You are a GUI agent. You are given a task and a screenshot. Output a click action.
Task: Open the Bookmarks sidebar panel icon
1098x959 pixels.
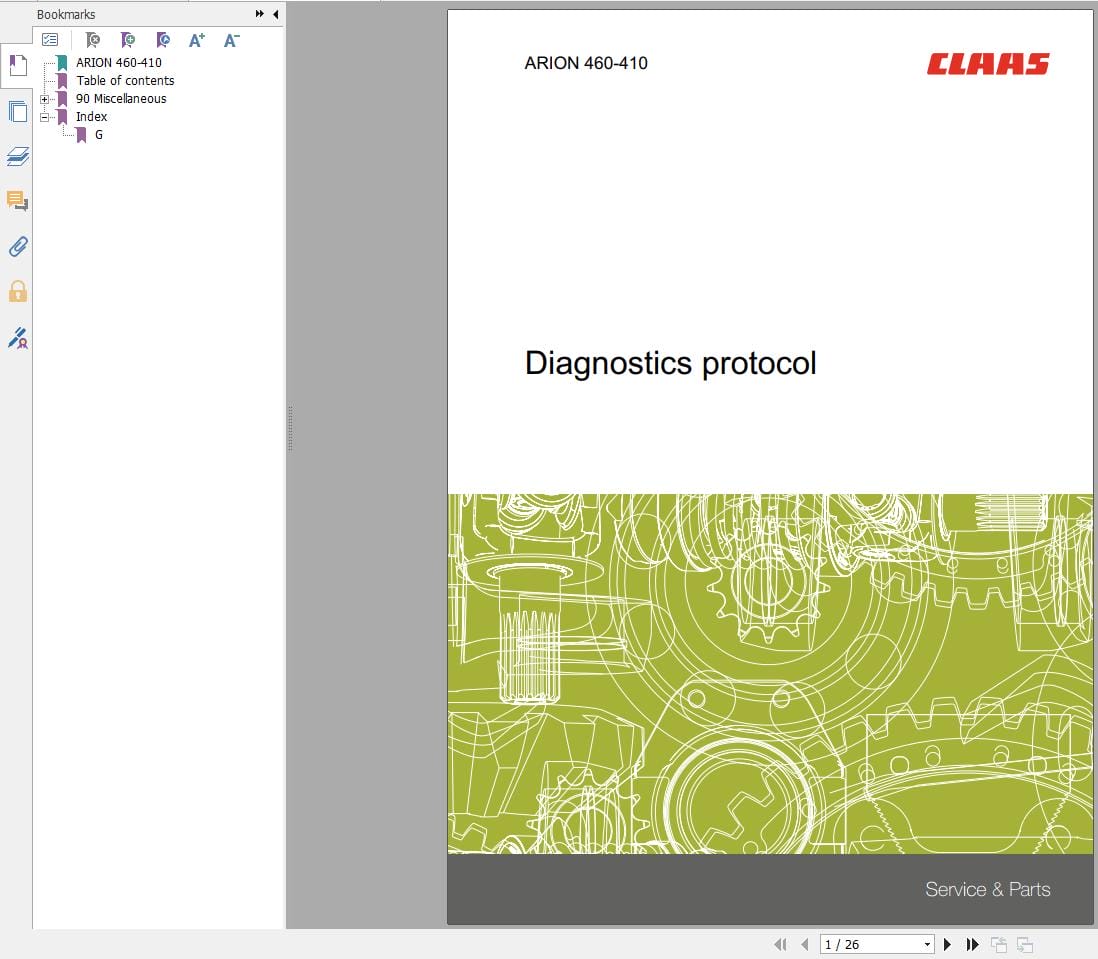click(x=18, y=66)
